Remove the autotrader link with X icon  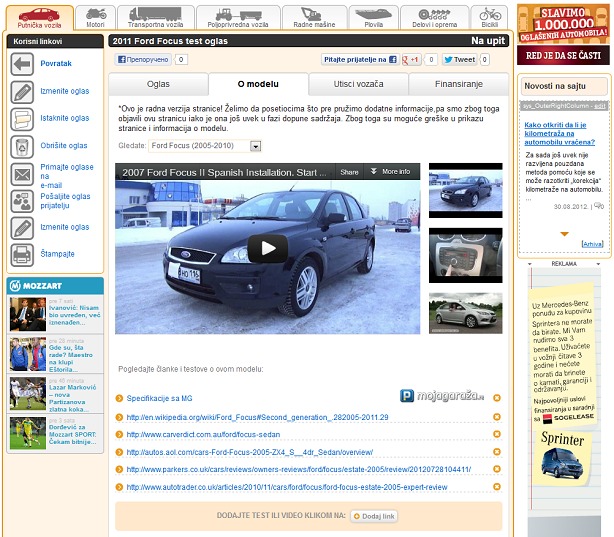click(x=497, y=486)
